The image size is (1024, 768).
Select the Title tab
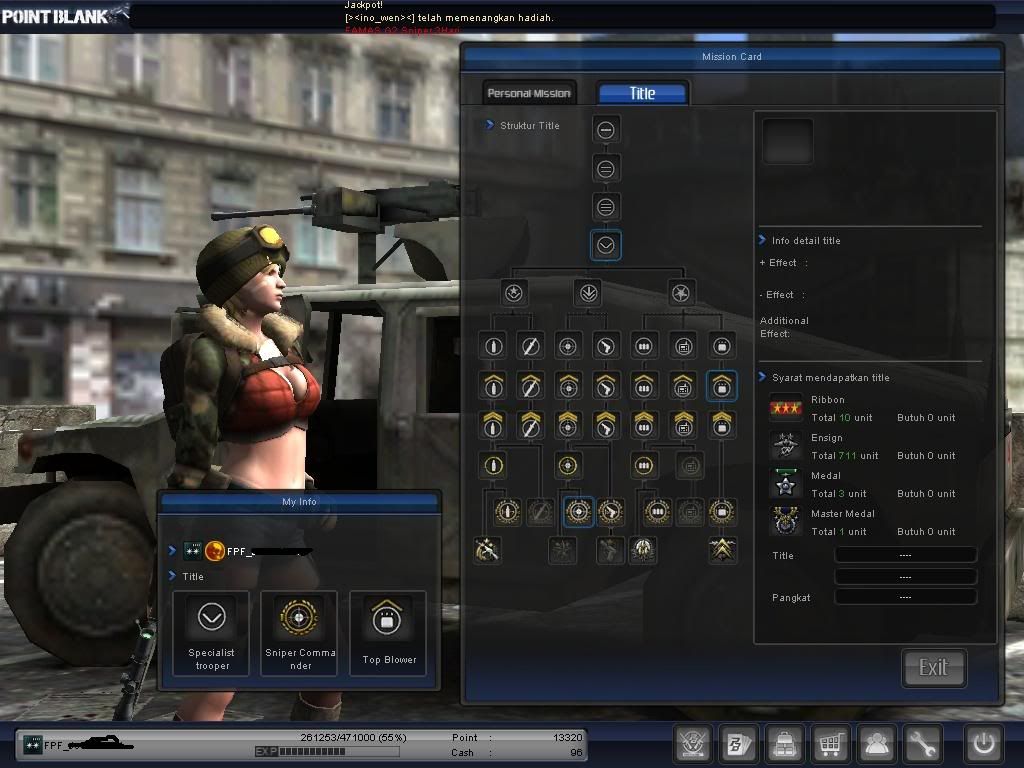[642, 93]
